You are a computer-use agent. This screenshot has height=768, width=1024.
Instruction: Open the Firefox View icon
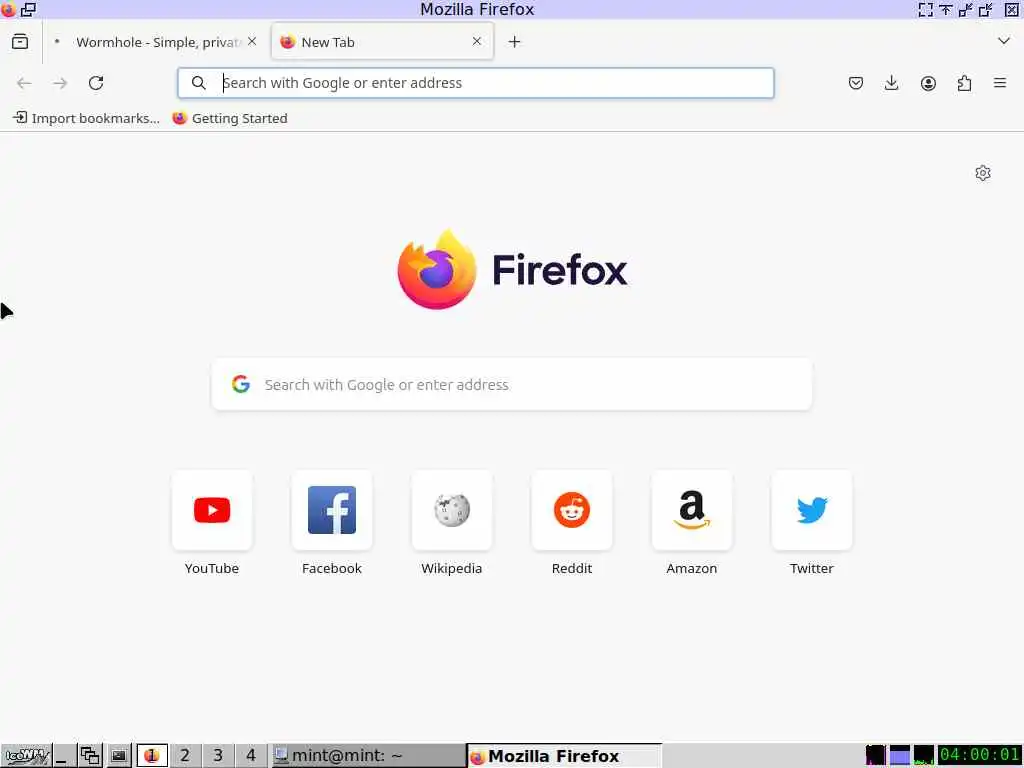(x=20, y=42)
